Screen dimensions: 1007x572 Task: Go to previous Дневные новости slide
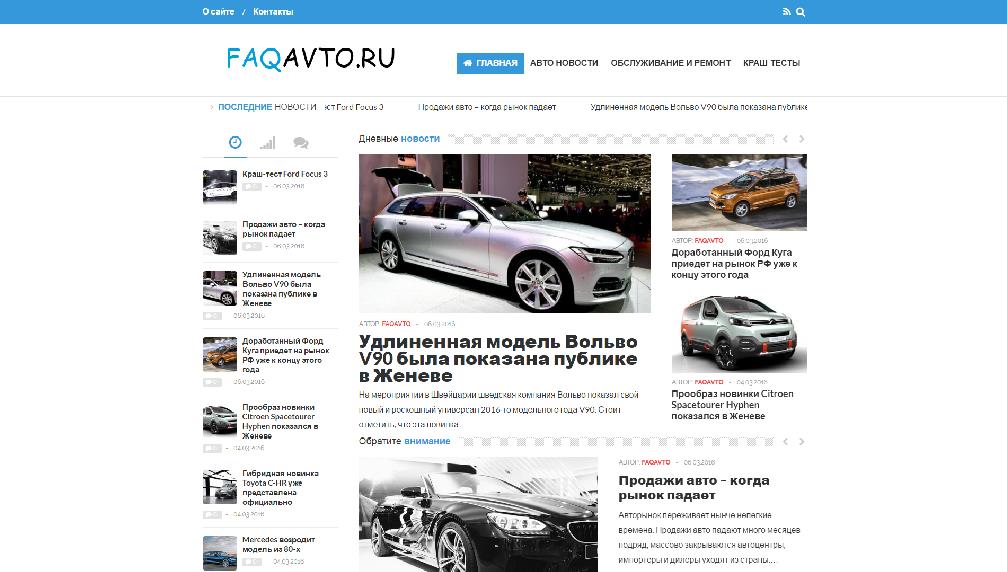pyautogui.click(x=785, y=139)
